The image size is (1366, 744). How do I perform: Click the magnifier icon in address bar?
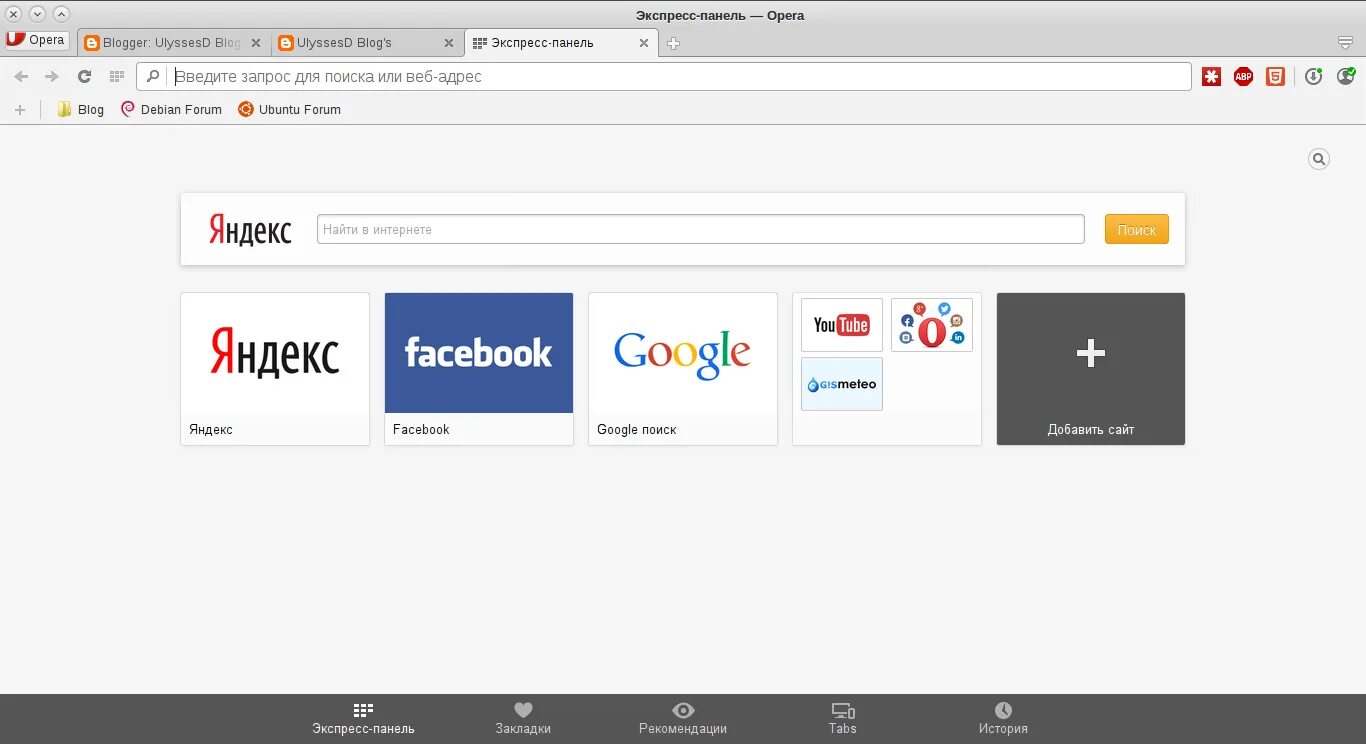tap(153, 76)
